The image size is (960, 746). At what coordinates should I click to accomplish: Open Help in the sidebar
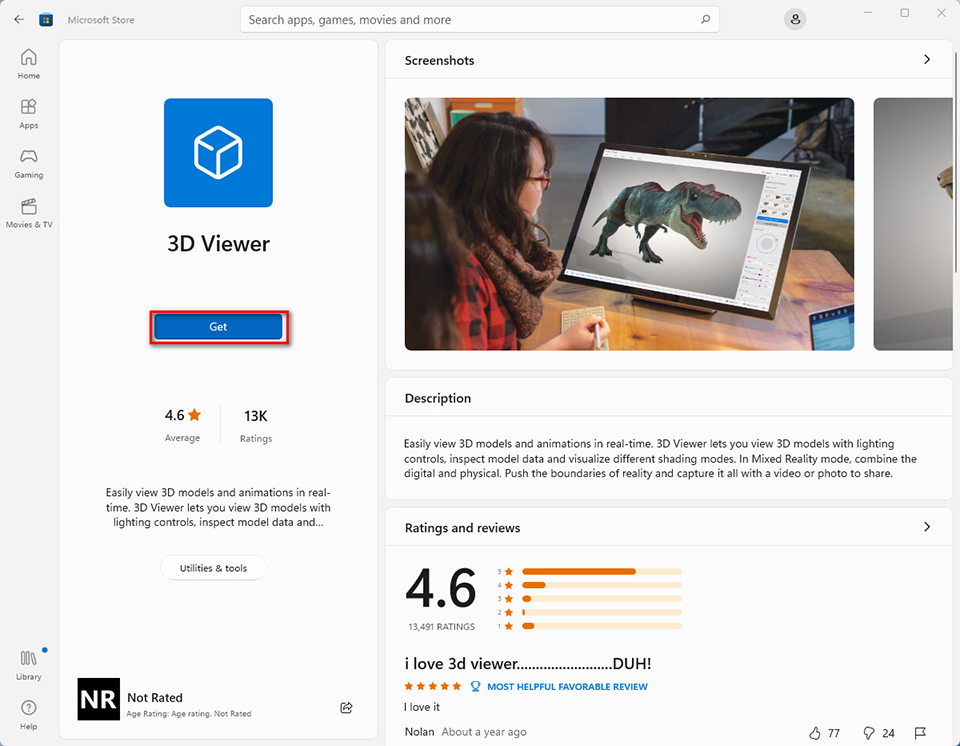click(x=29, y=715)
